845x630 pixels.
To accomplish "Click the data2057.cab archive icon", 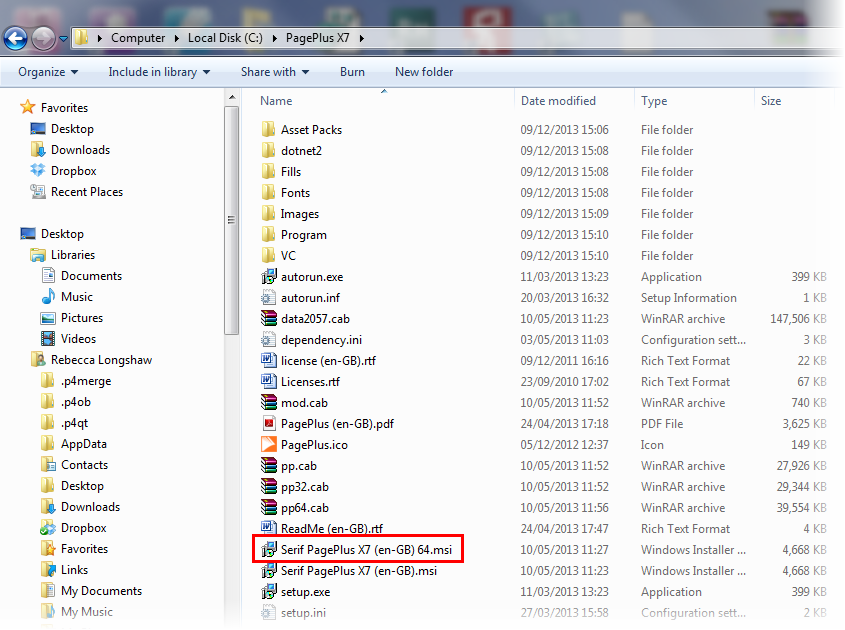I will 268,319.
